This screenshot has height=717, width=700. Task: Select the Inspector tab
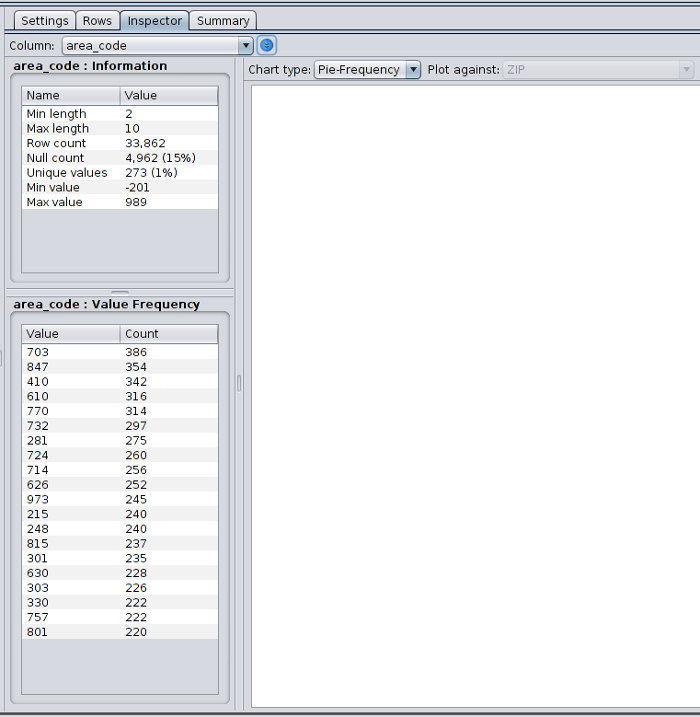point(155,20)
